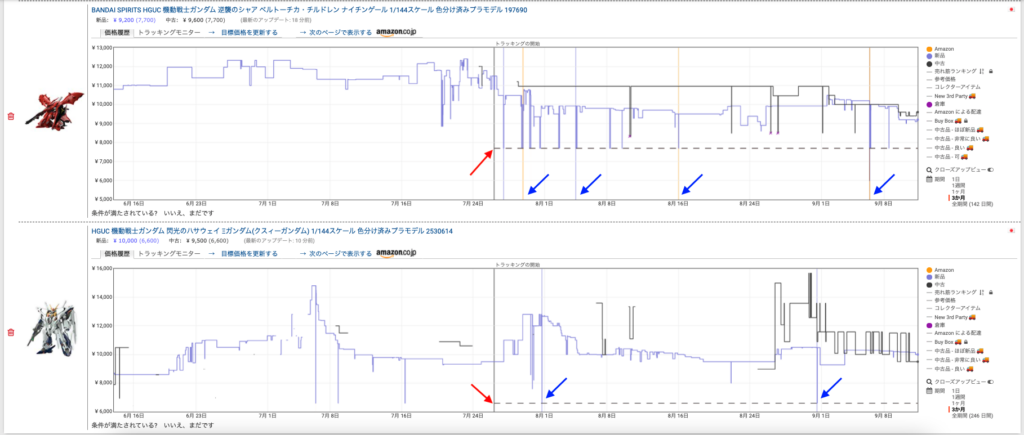The height and width of the screenshot is (435, 1024).
Task: Toggle 中古品 - ほぼ新品 in Nightingale legend
Action: coord(955,130)
